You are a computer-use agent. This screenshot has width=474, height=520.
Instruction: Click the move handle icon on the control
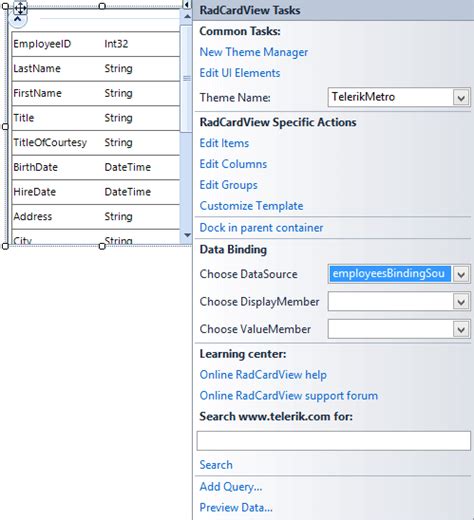[20, 8]
